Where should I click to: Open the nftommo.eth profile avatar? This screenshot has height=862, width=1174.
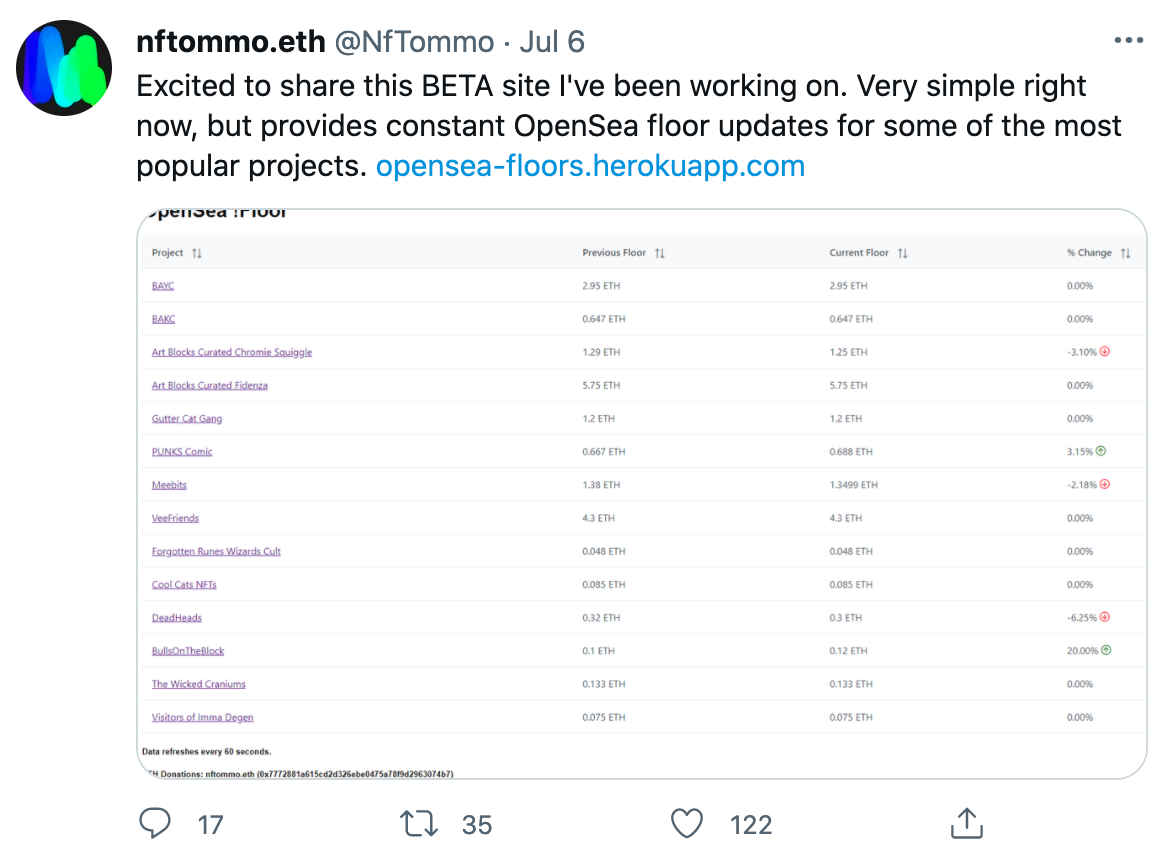(x=64, y=68)
